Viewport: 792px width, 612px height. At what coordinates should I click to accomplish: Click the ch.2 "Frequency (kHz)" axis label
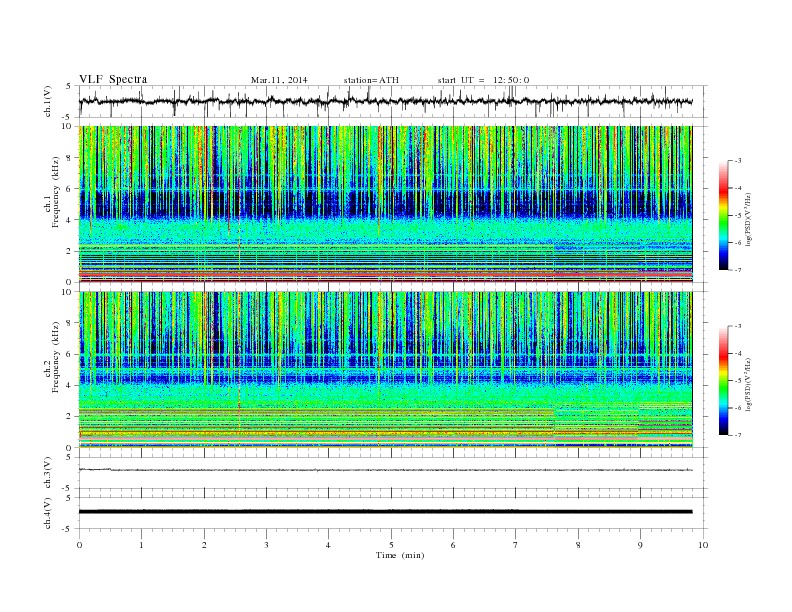56,356
